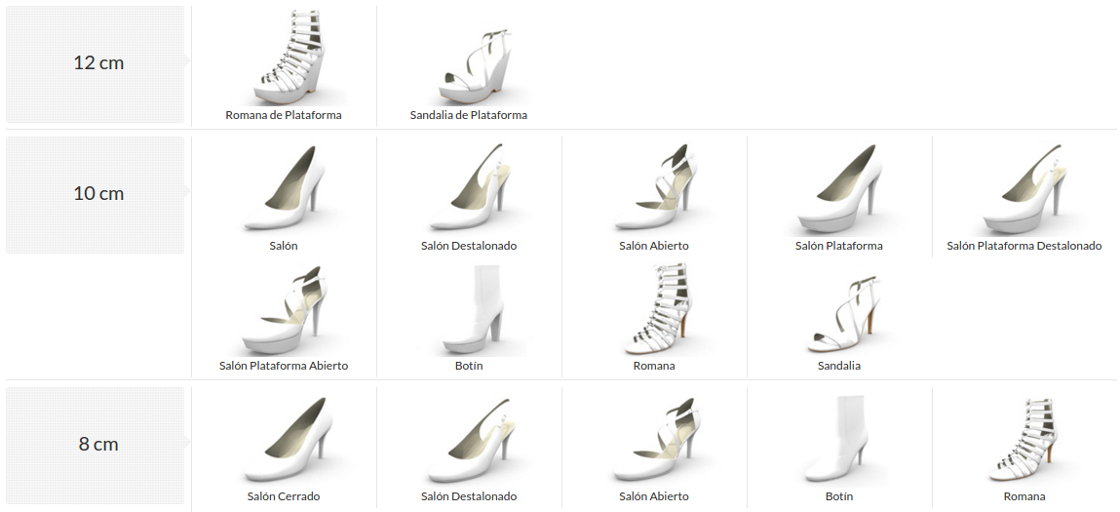Click the 'Salón Plataforma Abierto' caption
This screenshot has height=512, width=1120.
tap(284, 366)
